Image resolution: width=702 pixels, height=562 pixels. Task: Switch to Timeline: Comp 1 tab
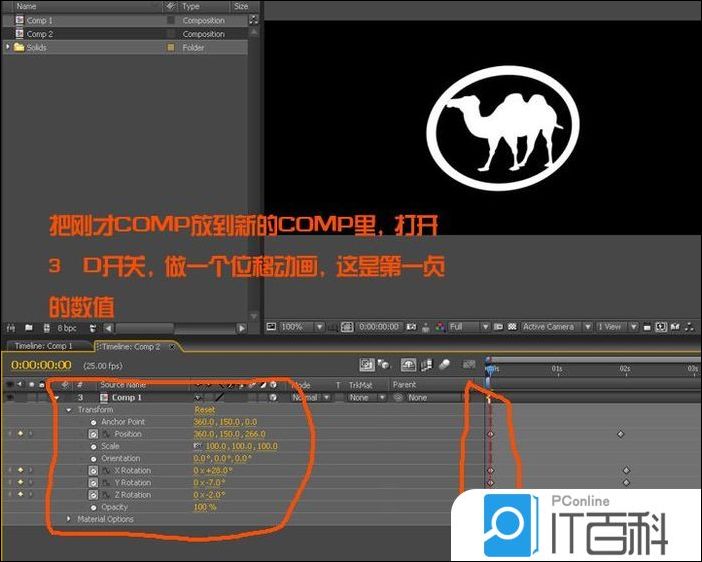click(x=43, y=346)
